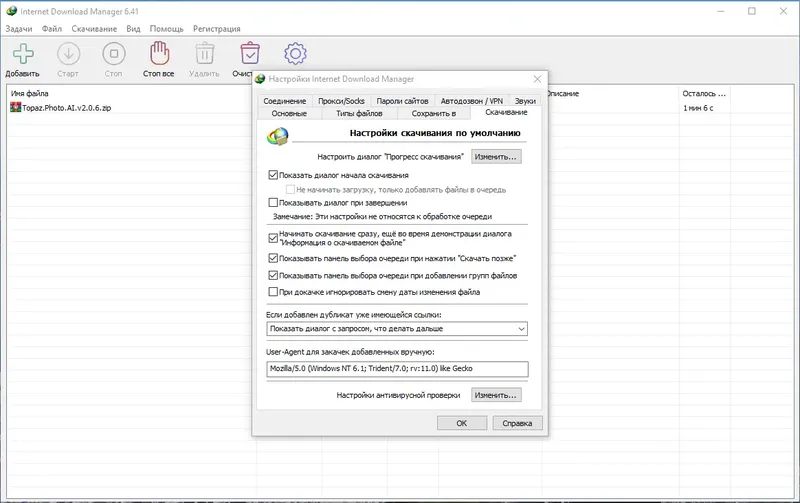Toggle Не начинать загрузку checkbox
This screenshot has height=503, width=800.
click(x=290, y=189)
